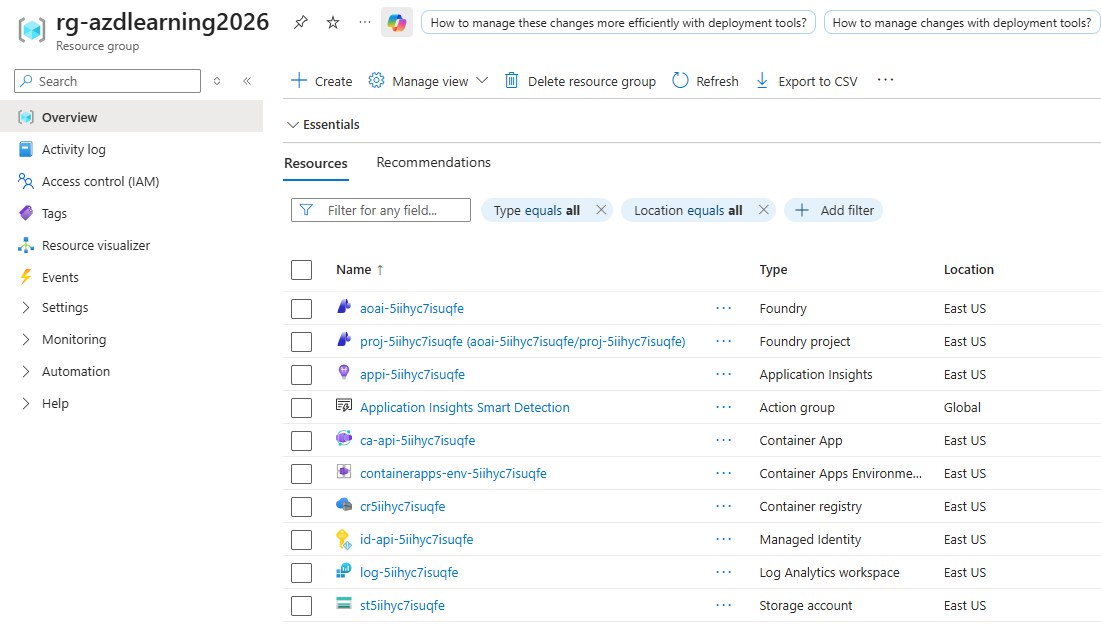Viewport: 1101px width, 631px height.
Task: Open context menu ellipsis for st5iihyc7isuqfe
Action: pyautogui.click(x=723, y=605)
